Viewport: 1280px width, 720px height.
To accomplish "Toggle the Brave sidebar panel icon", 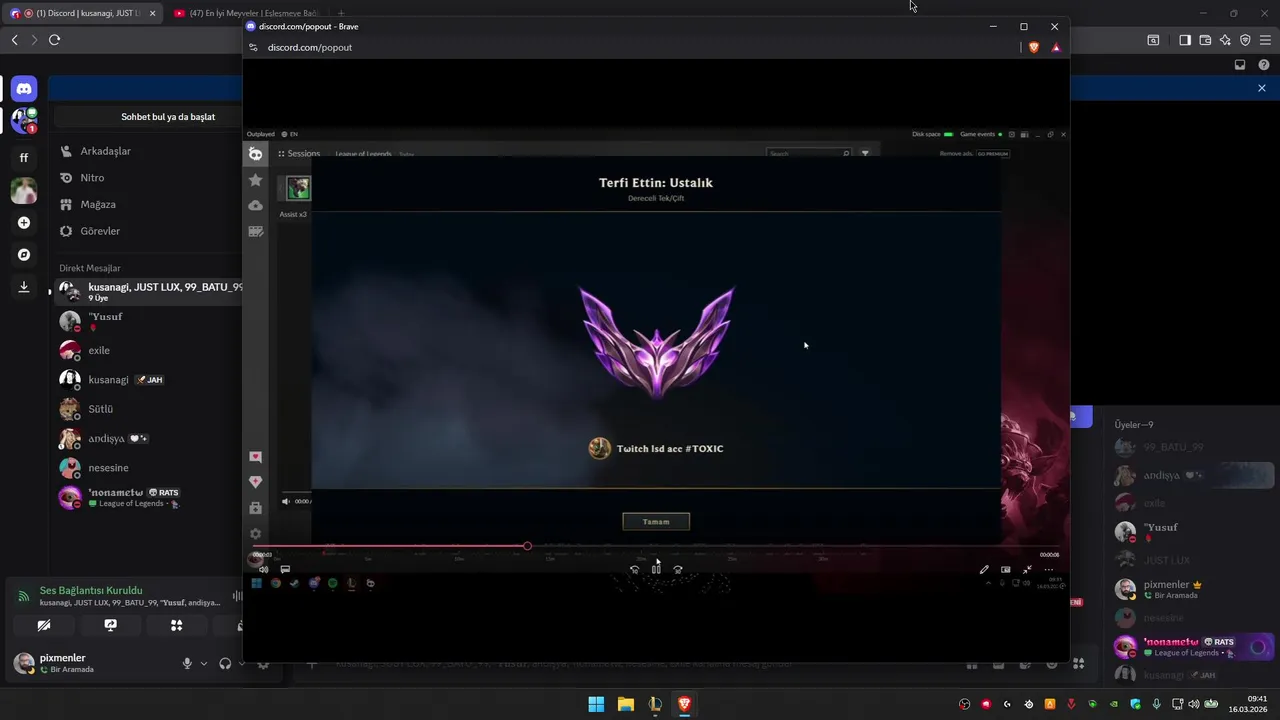I will [x=1185, y=40].
